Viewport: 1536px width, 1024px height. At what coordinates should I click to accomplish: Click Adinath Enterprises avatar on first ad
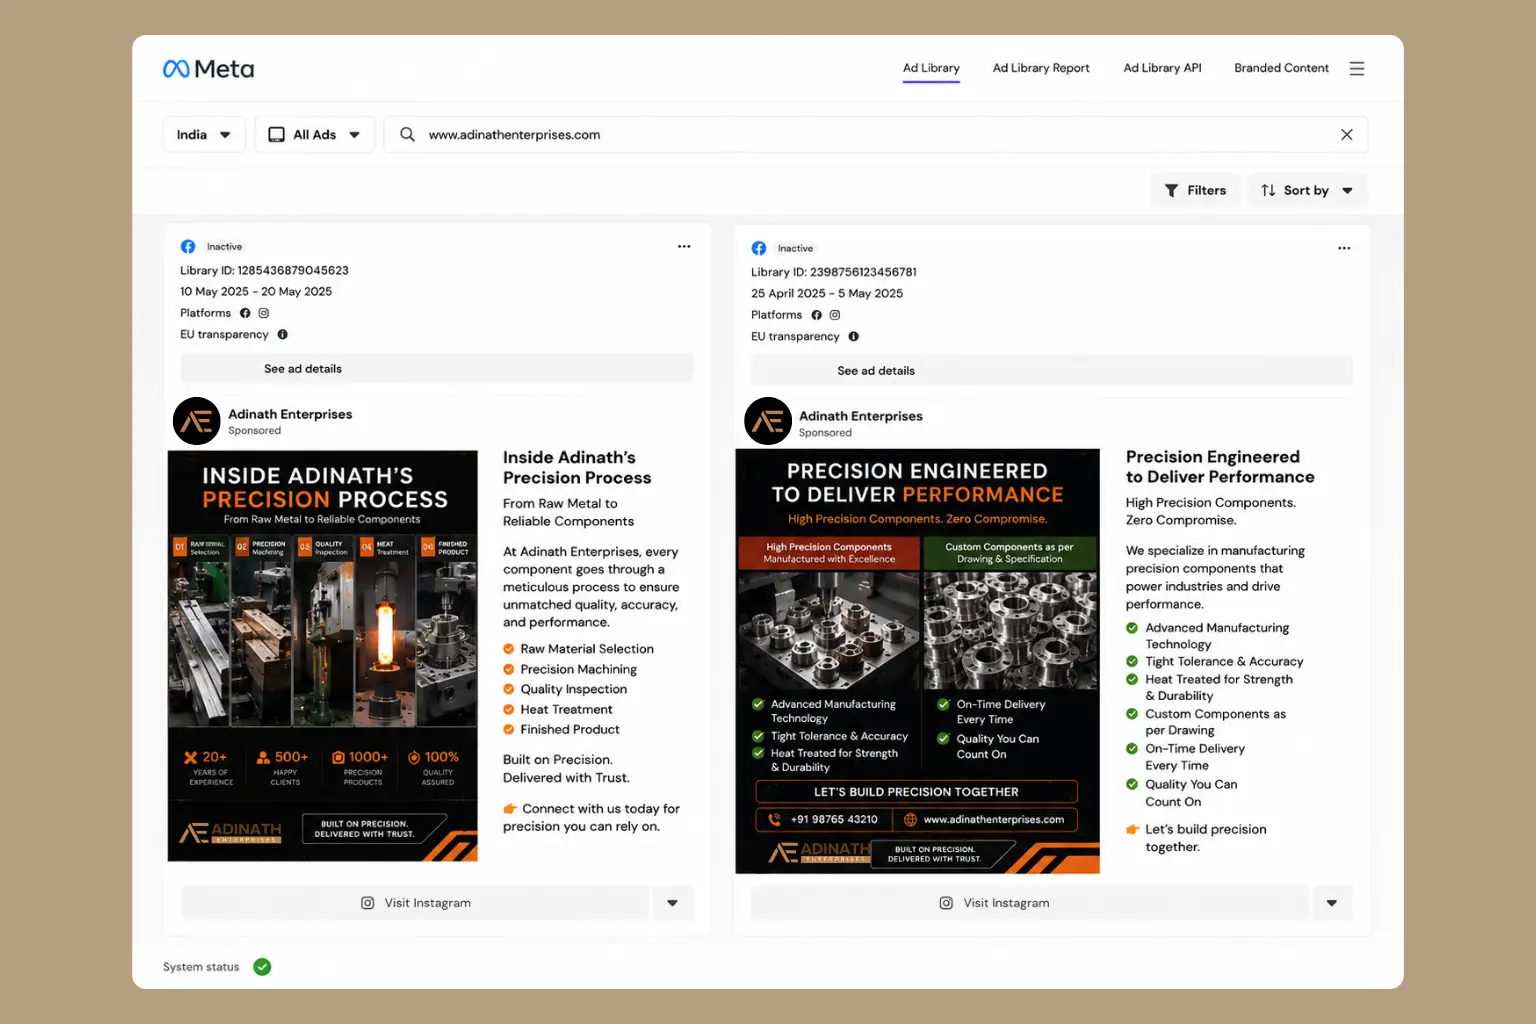tap(197, 421)
